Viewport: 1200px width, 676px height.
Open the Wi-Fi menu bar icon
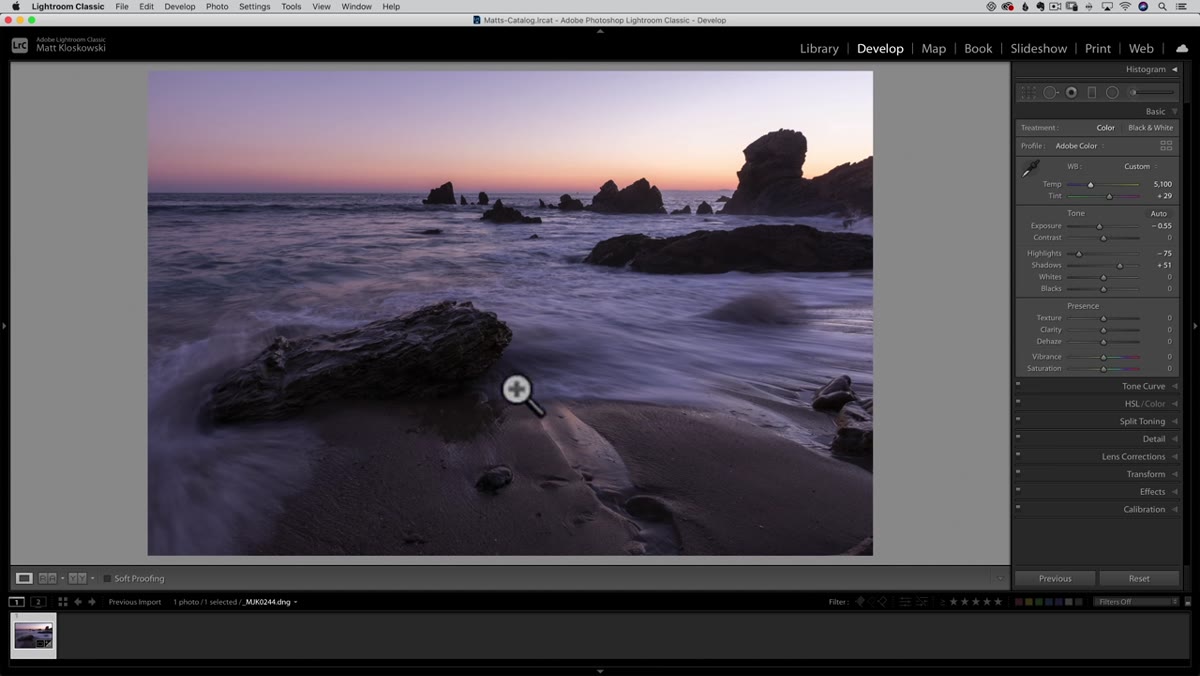click(1124, 6)
